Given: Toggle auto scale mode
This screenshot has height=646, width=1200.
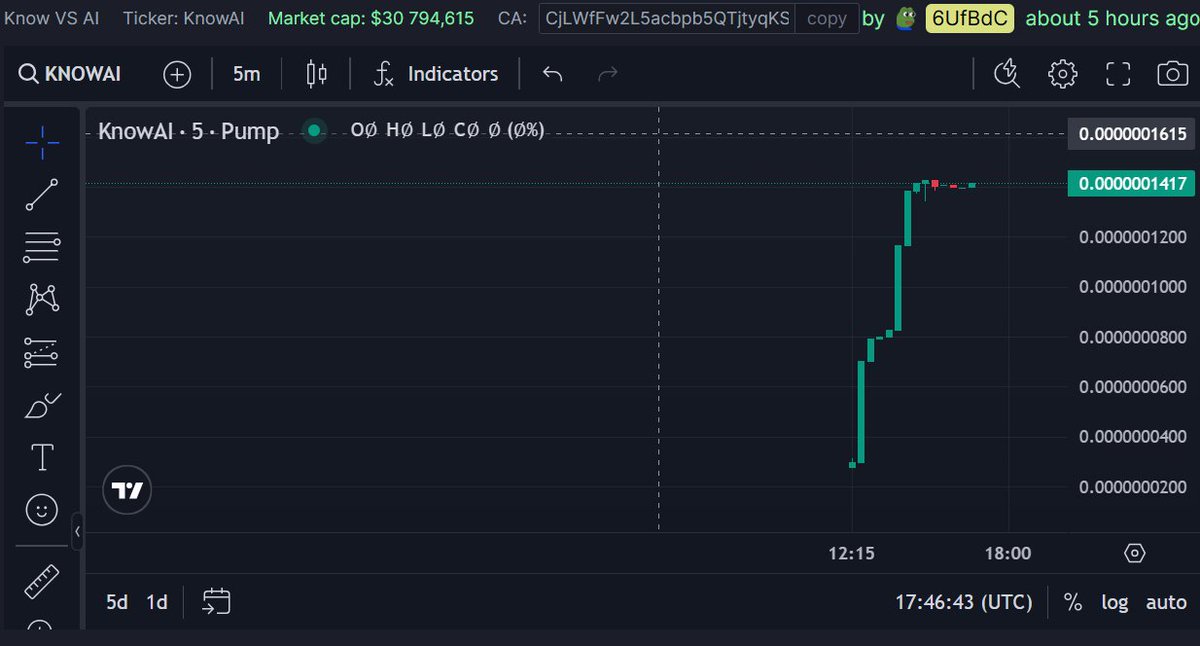Looking at the screenshot, I should [x=1166, y=603].
